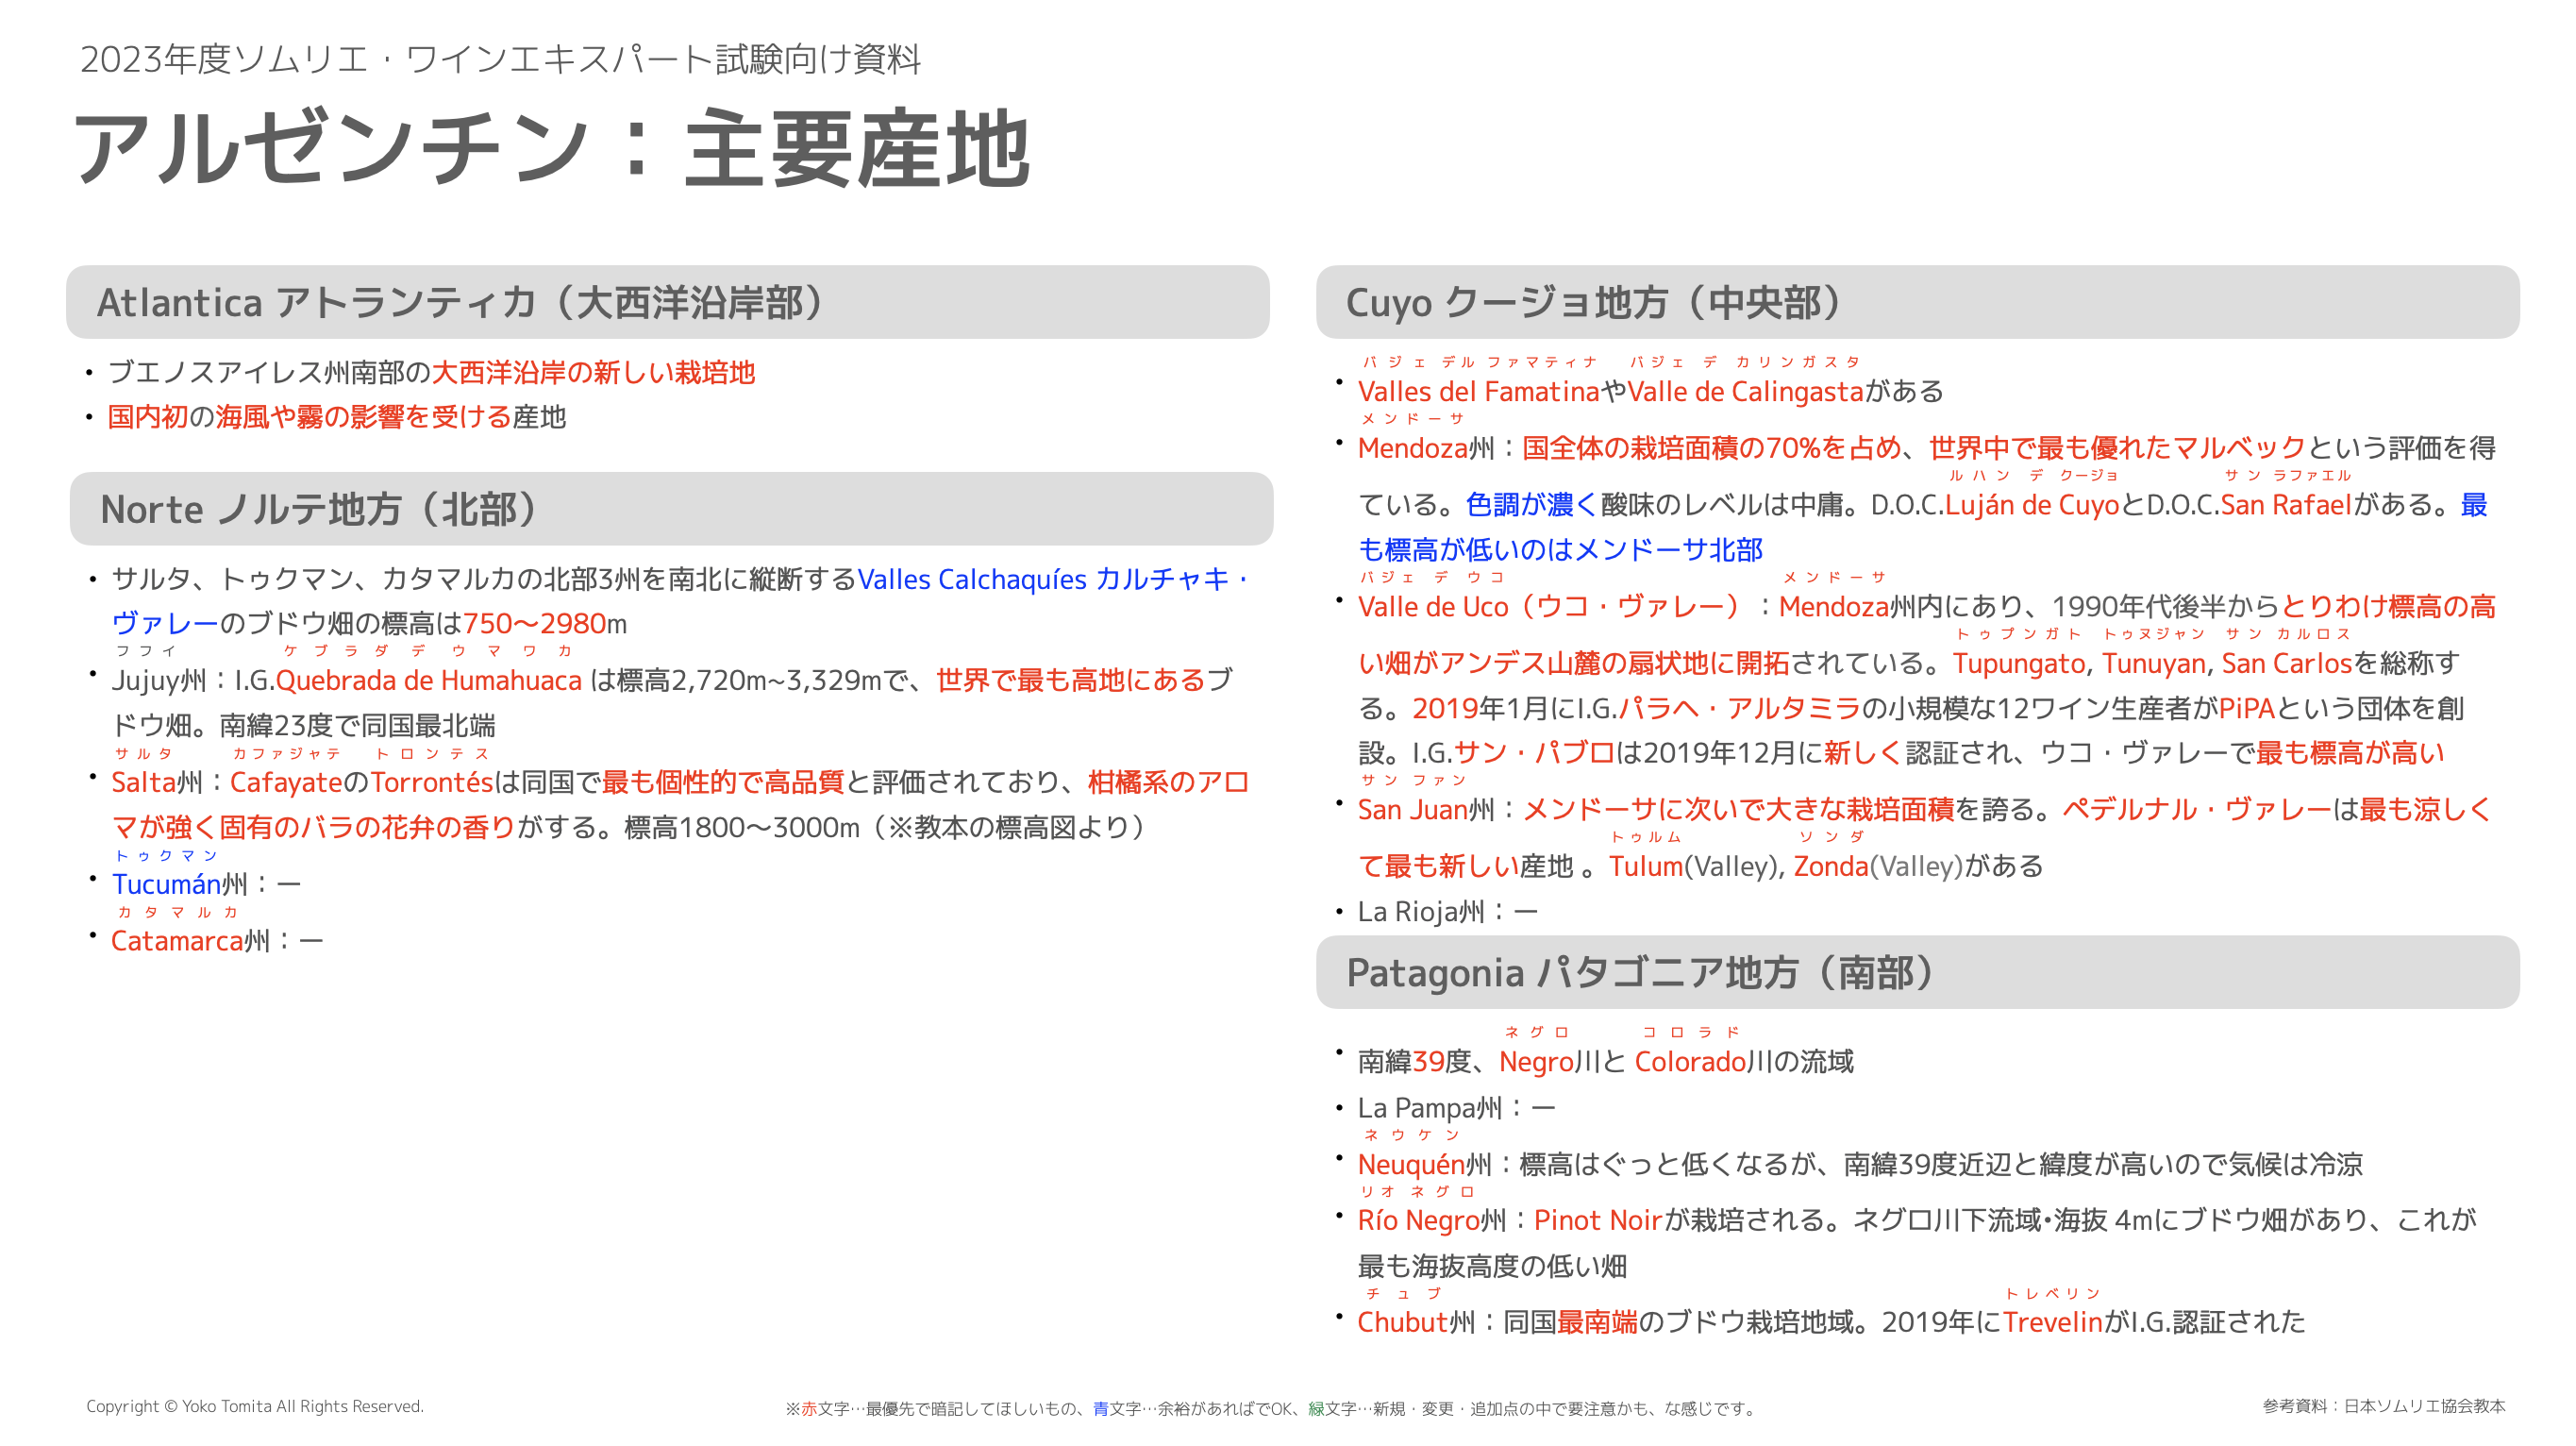The image size is (2576, 1446).
Task: Click the red text Pinot Noir
Action: point(1597,1221)
